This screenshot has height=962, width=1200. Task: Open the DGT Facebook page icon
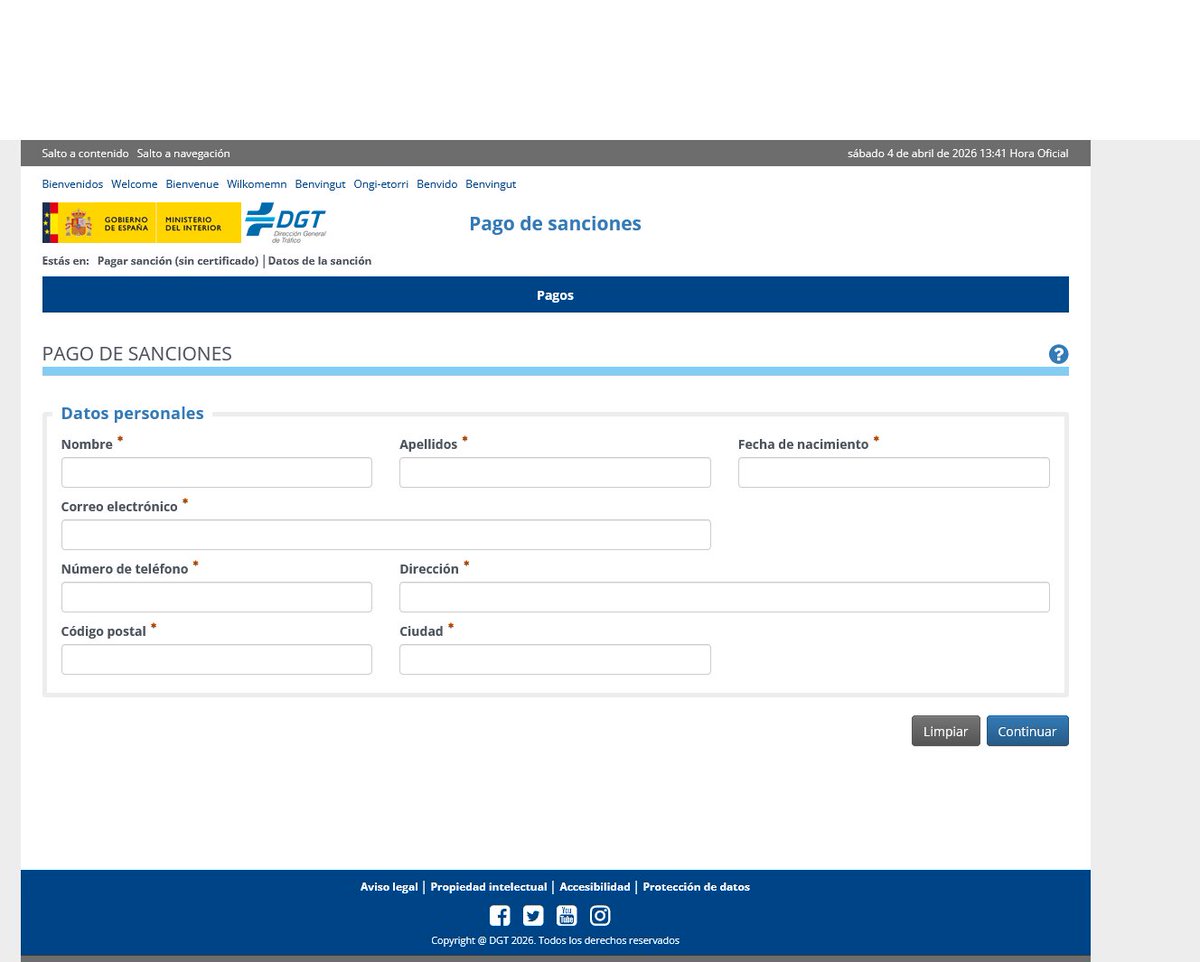(x=500, y=915)
